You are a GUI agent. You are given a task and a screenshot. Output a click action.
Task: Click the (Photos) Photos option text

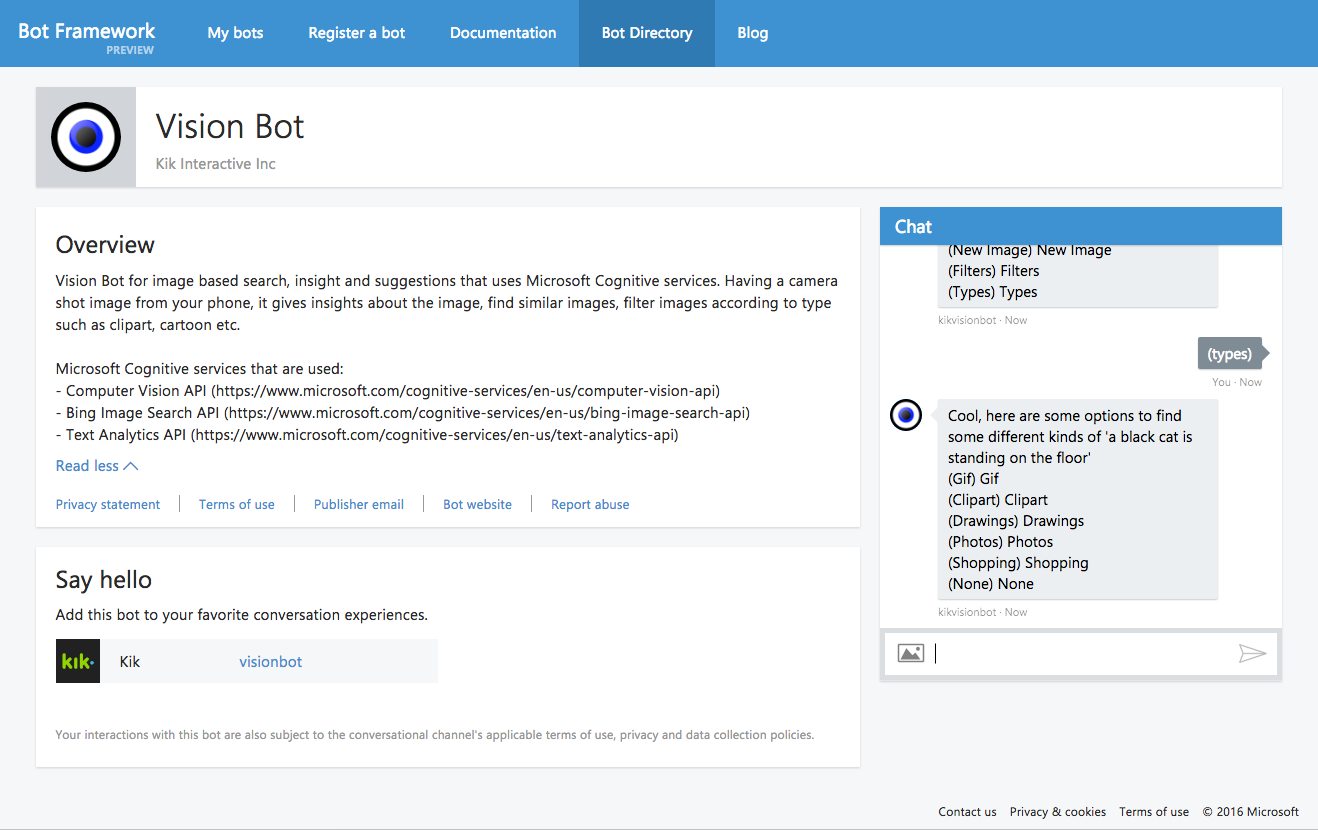(1001, 542)
